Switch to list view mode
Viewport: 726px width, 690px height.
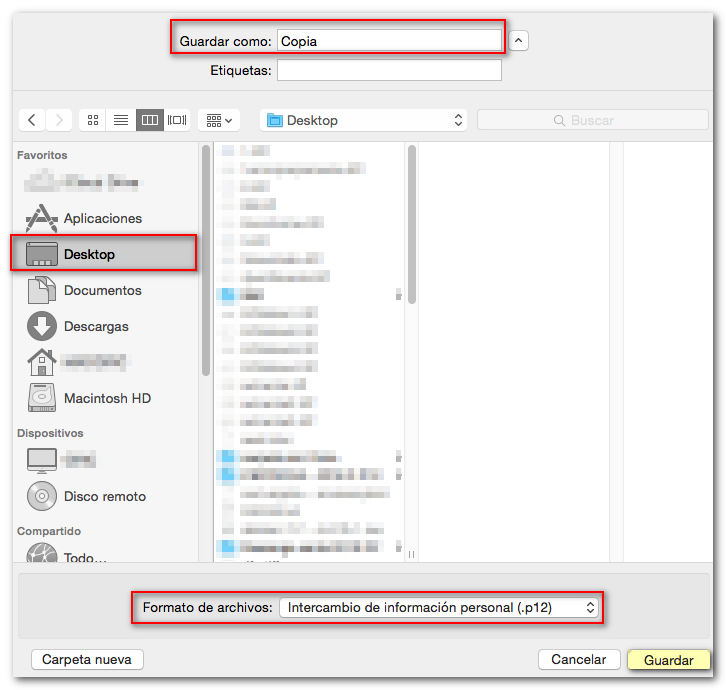(x=121, y=120)
